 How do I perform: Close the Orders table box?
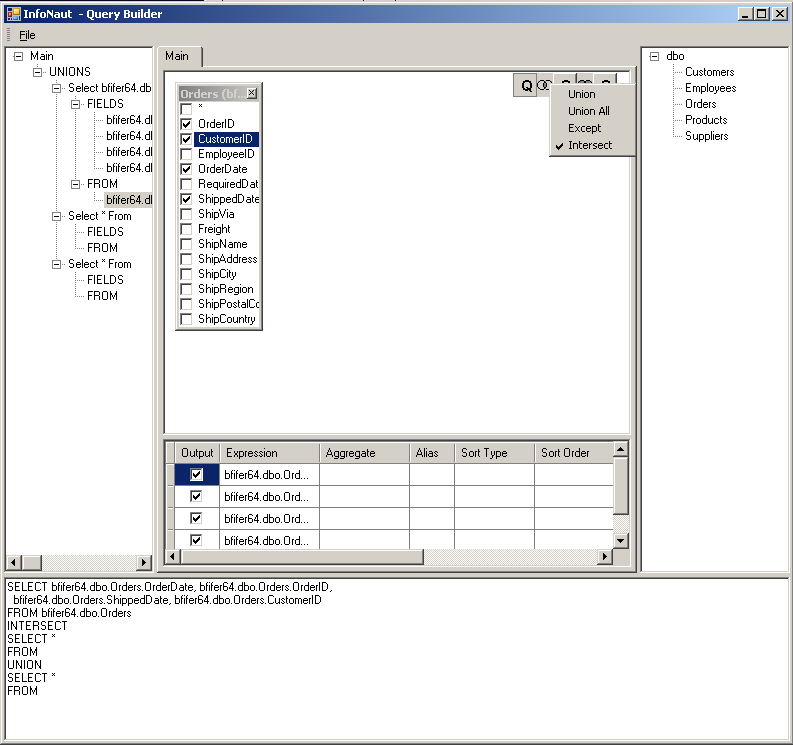click(x=252, y=94)
